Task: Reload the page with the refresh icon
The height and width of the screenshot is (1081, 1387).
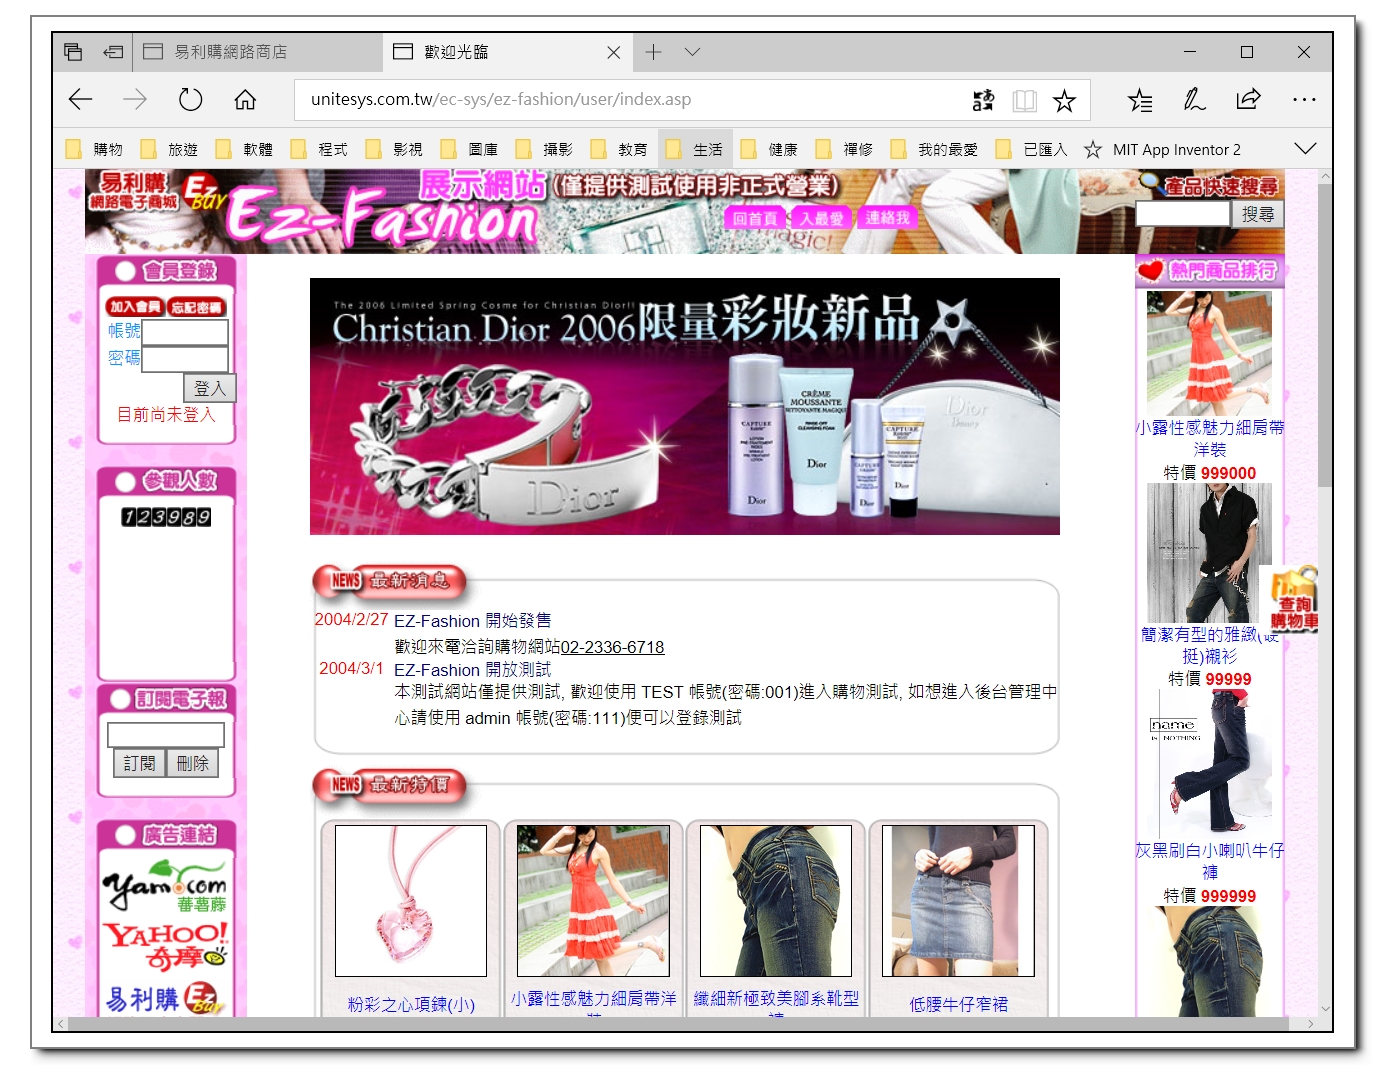Action: point(190,99)
